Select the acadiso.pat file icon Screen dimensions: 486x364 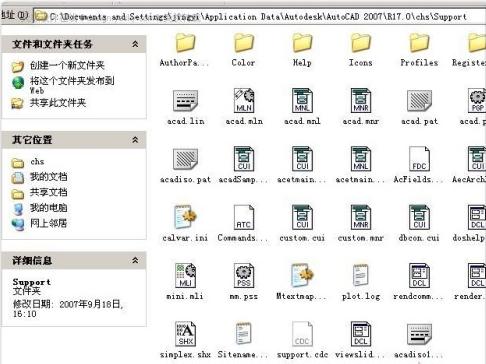point(185,159)
